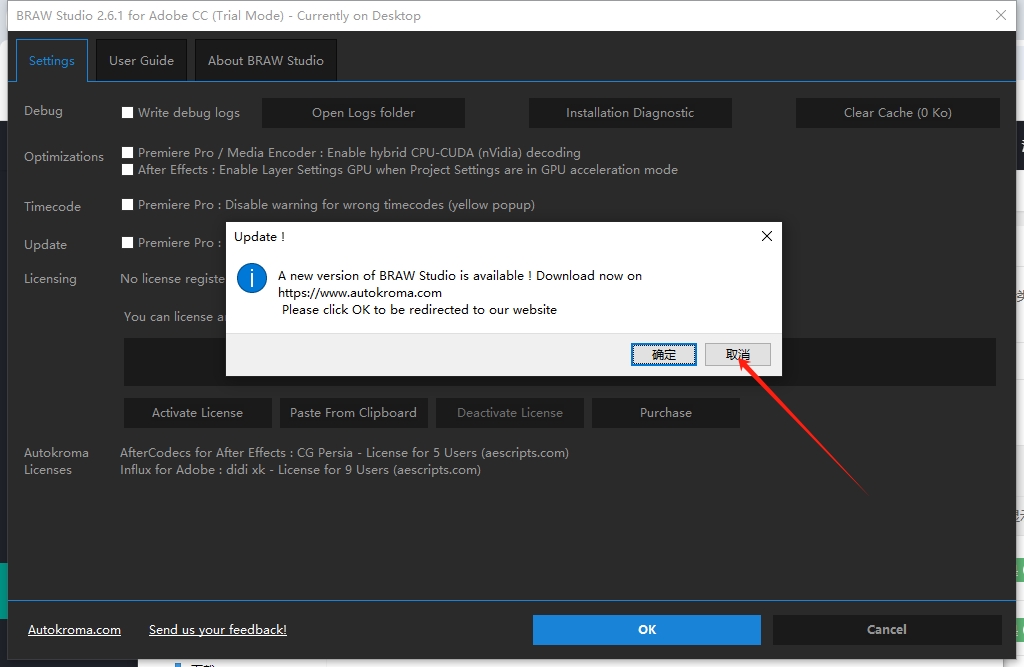Run the Installation Diagnostic
The width and height of the screenshot is (1024, 667).
(630, 113)
